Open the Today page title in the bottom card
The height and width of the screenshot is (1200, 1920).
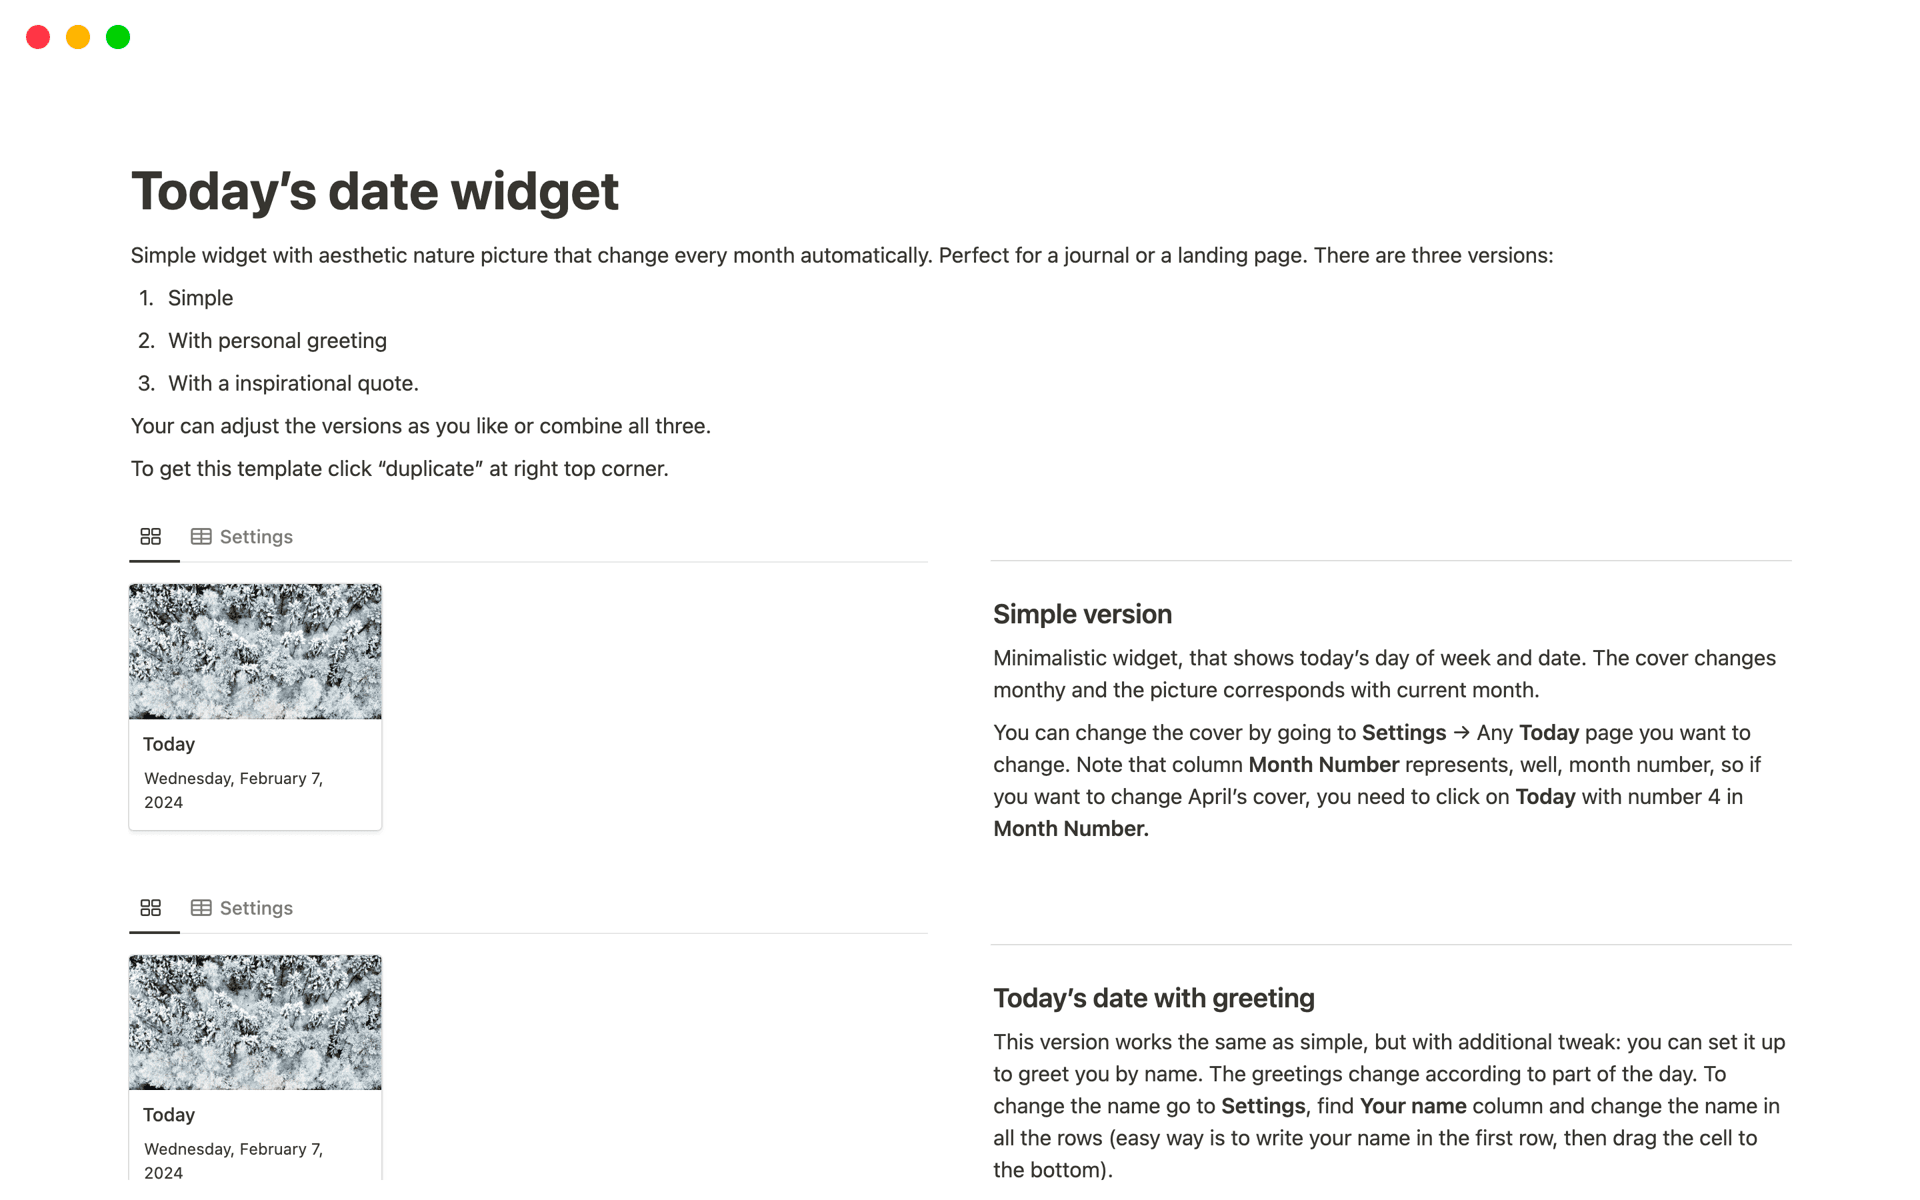coord(169,1115)
